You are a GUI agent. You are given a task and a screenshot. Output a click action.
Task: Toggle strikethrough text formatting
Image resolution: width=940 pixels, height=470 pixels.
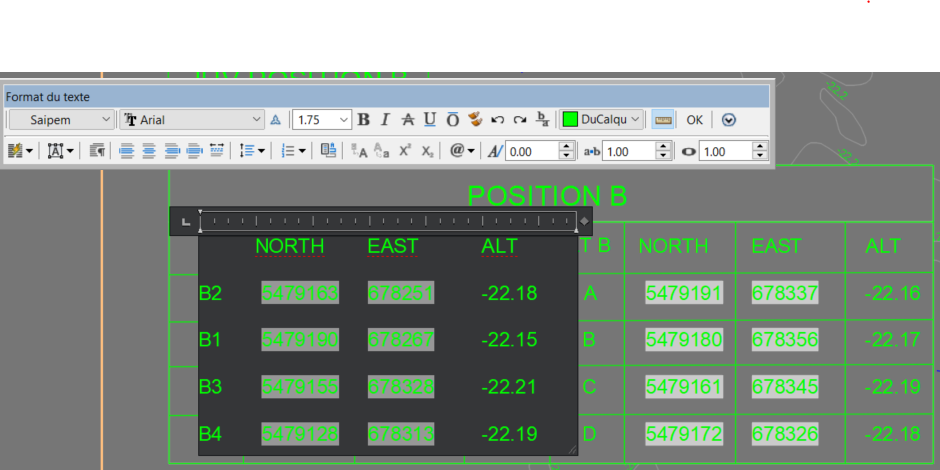(x=408, y=120)
